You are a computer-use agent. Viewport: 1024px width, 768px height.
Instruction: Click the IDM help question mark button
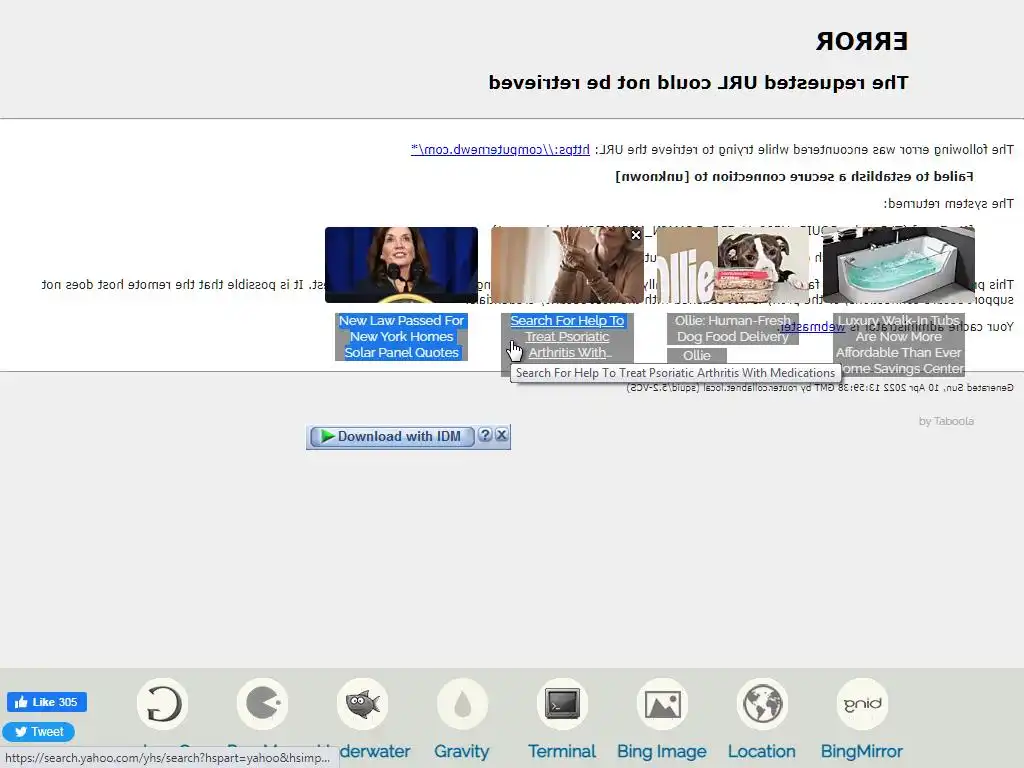pyautogui.click(x=485, y=435)
